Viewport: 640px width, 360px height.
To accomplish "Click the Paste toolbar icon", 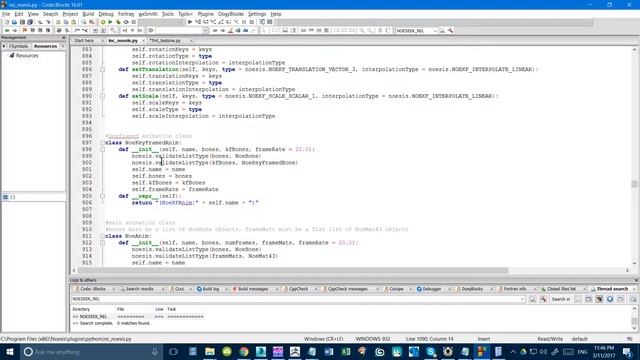I will tap(73, 22).
